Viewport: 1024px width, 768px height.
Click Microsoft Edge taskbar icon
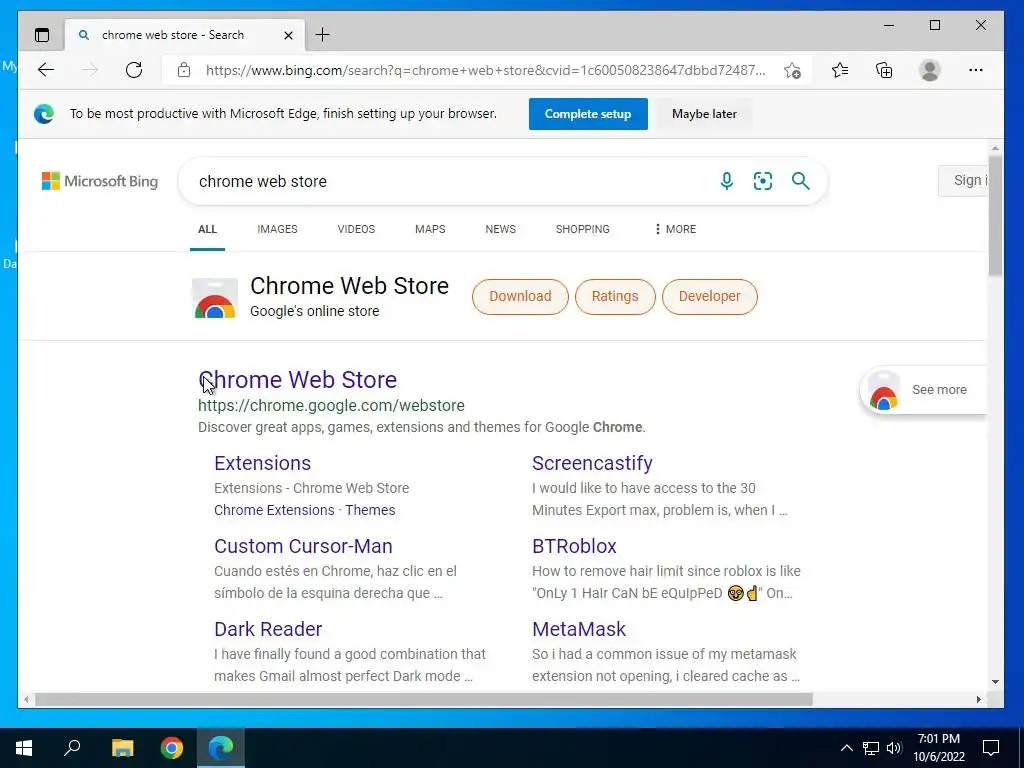221,748
